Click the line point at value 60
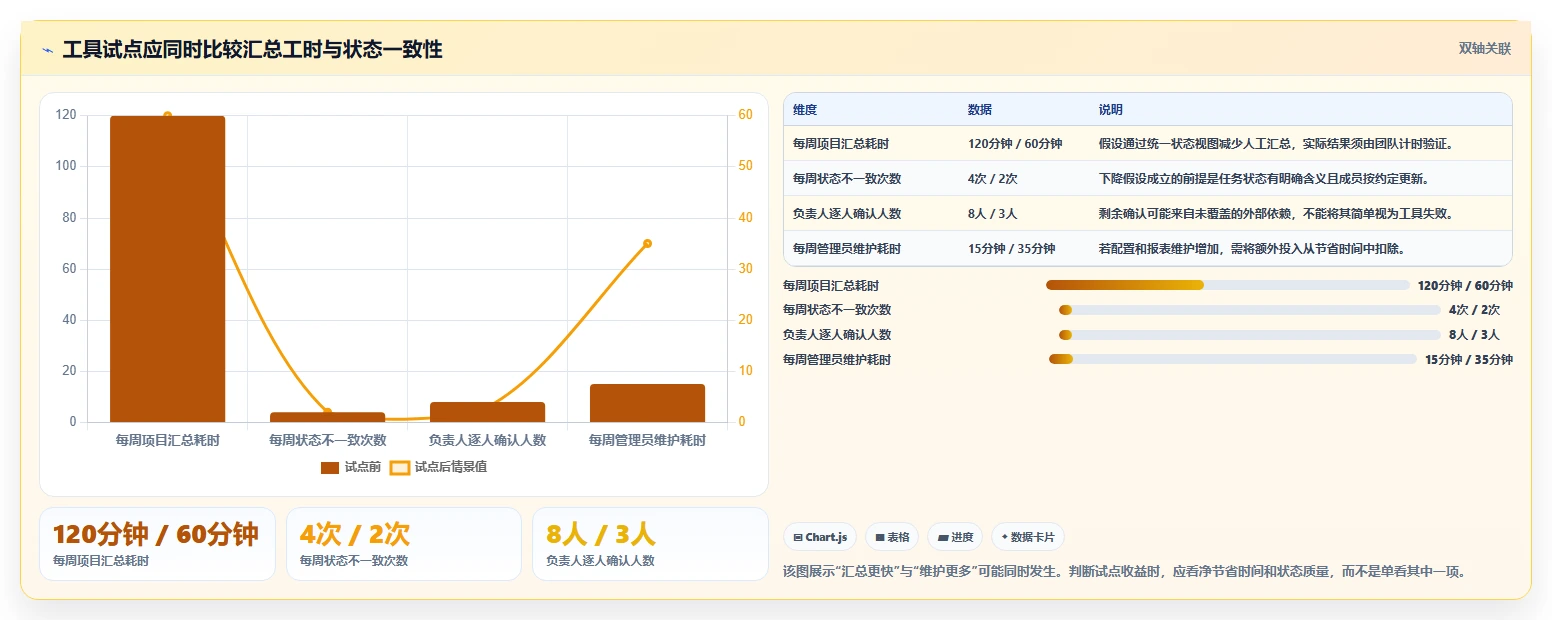1552x620 pixels. [x=167, y=116]
